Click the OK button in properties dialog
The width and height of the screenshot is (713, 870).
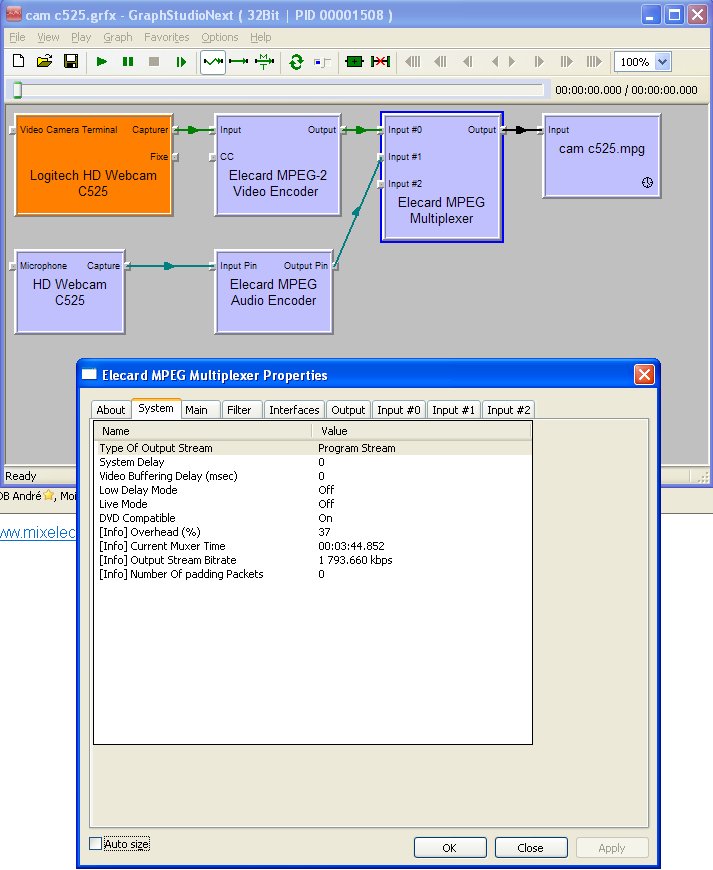(450, 848)
